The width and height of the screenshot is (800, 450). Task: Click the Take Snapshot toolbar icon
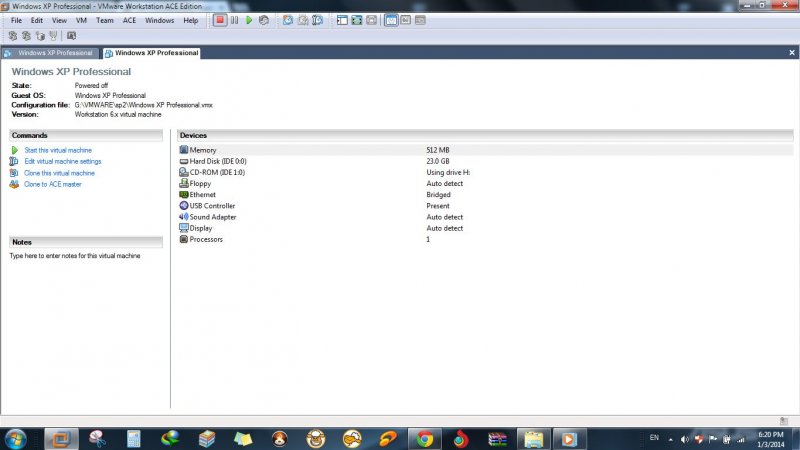pyautogui.click(x=288, y=20)
